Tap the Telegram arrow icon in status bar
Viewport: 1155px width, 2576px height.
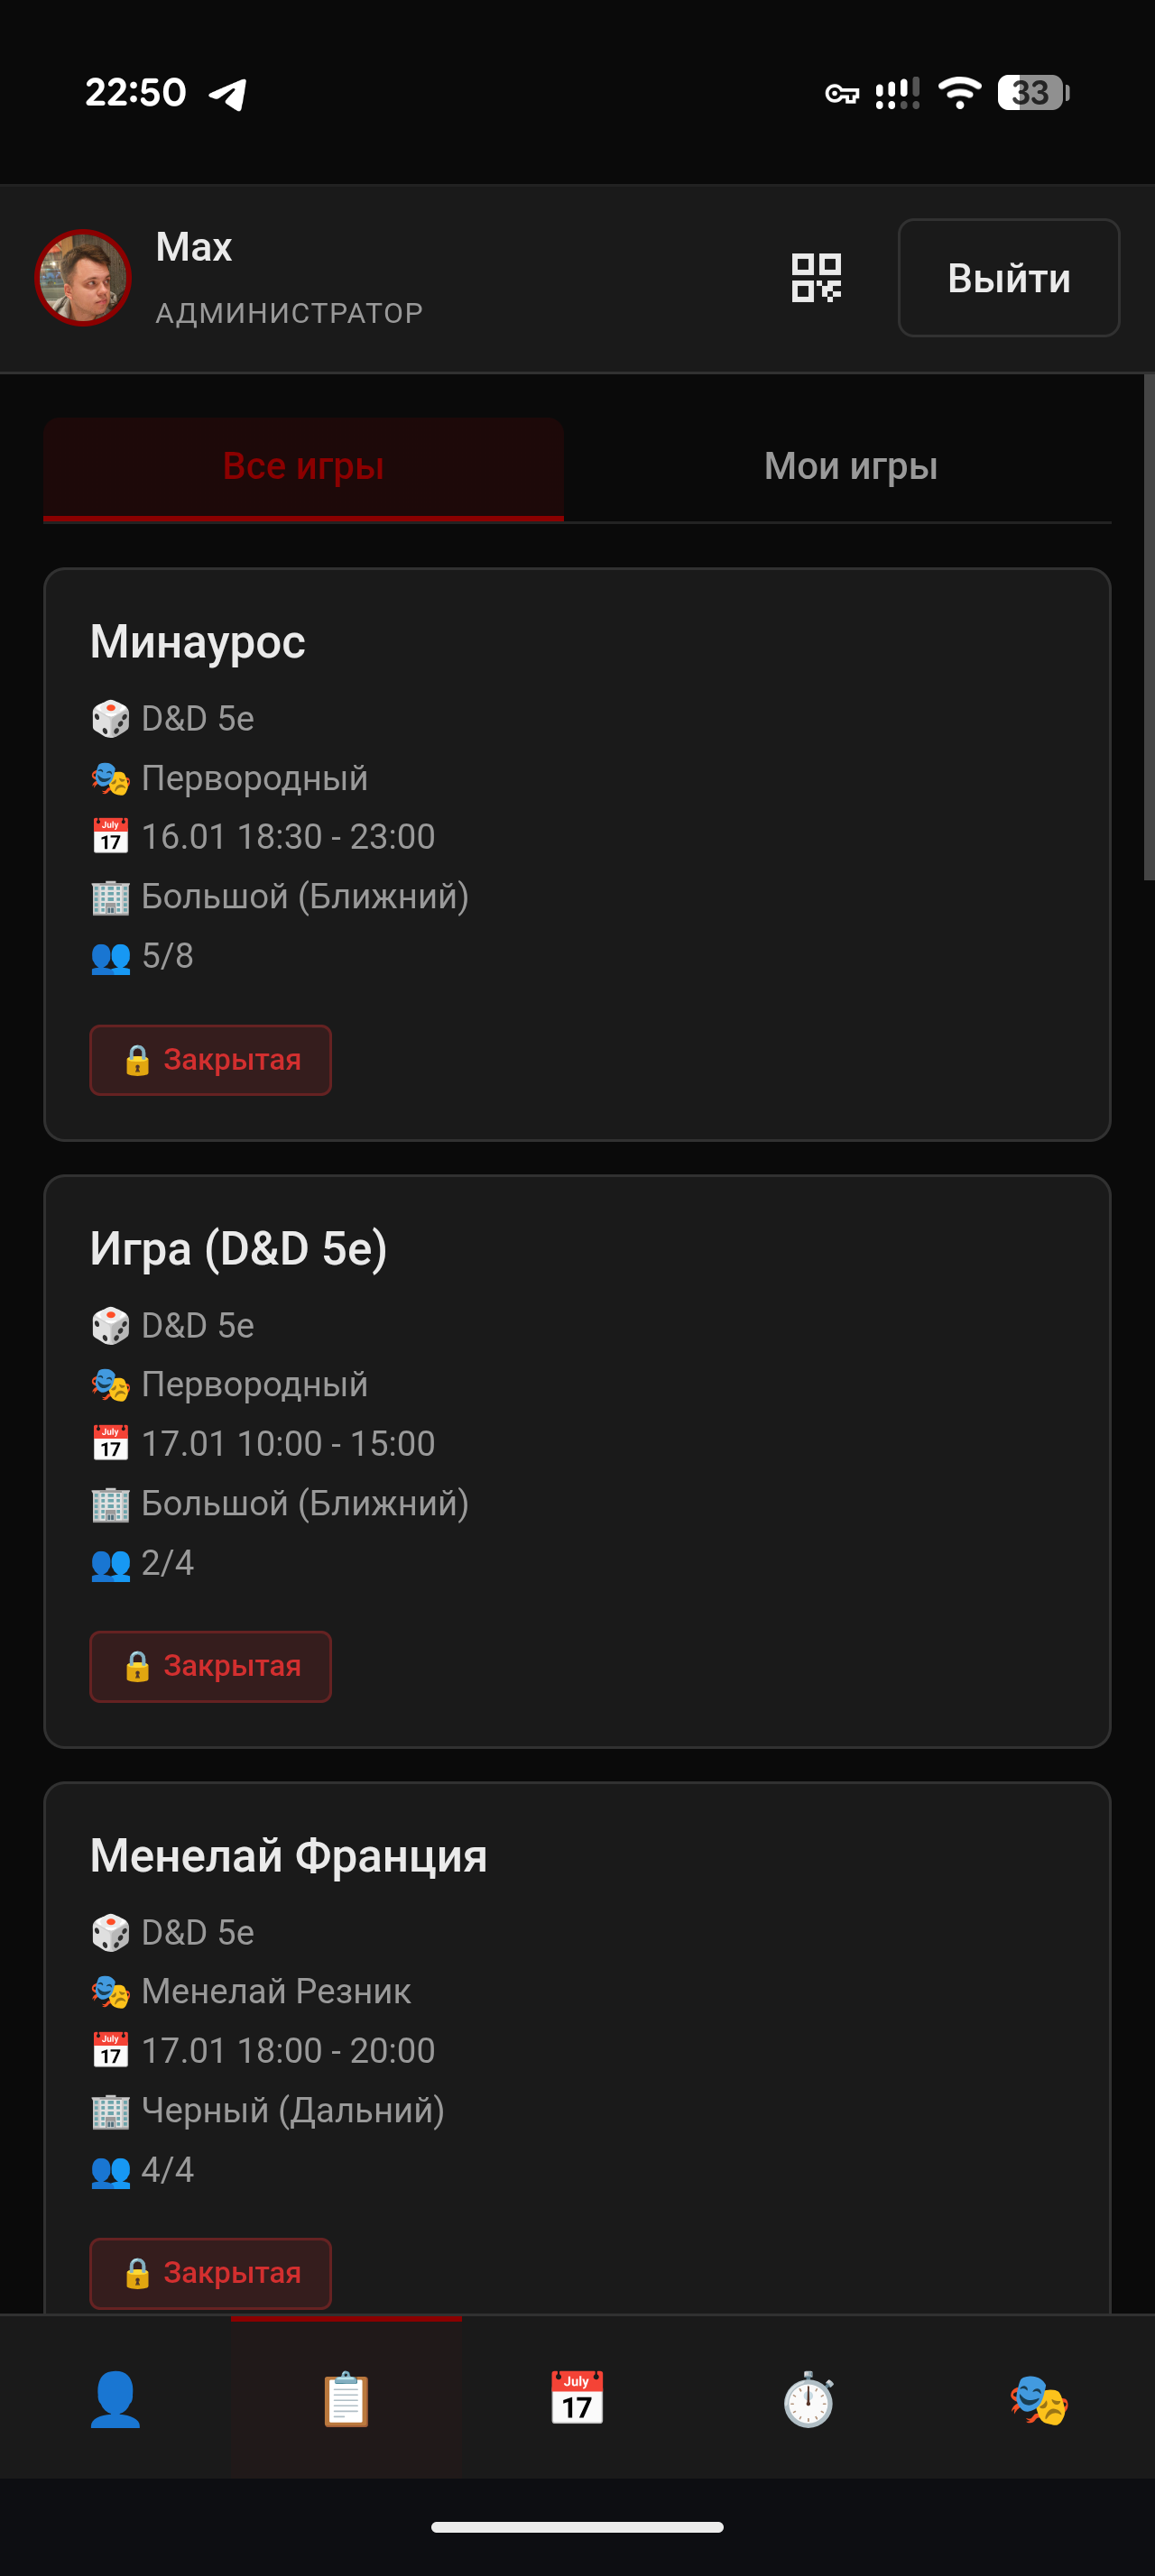pos(229,94)
